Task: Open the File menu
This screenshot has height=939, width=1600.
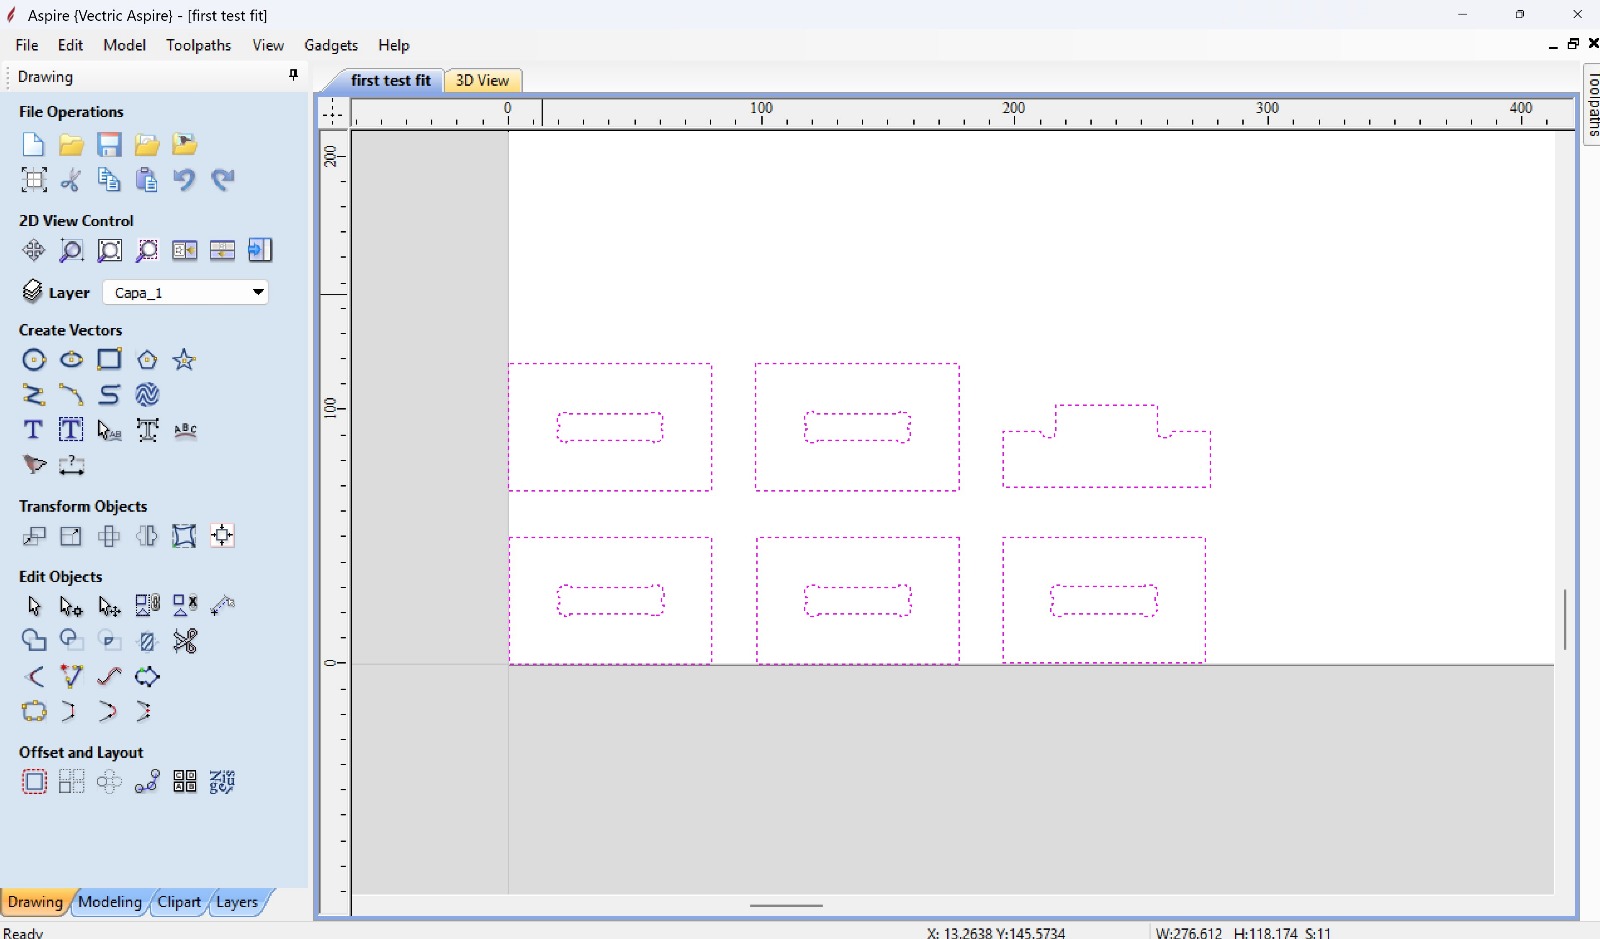Action: 27,45
